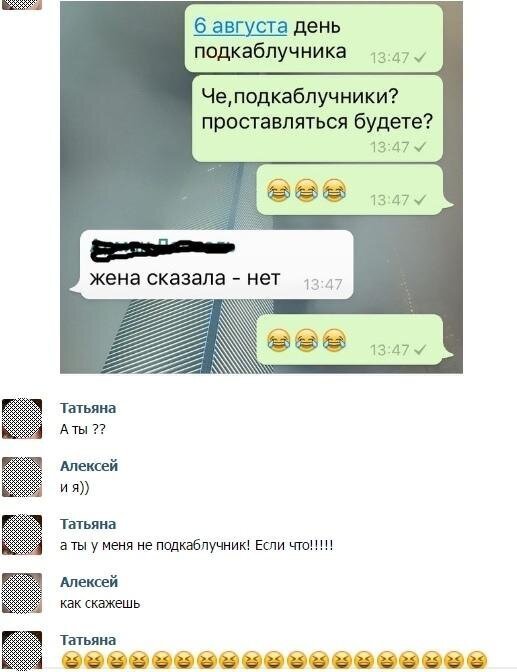The width and height of the screenshot is (517, 672).
Task: Open Татьяна's avatar beside 'А ты ??'
Action: click(22, 419)
